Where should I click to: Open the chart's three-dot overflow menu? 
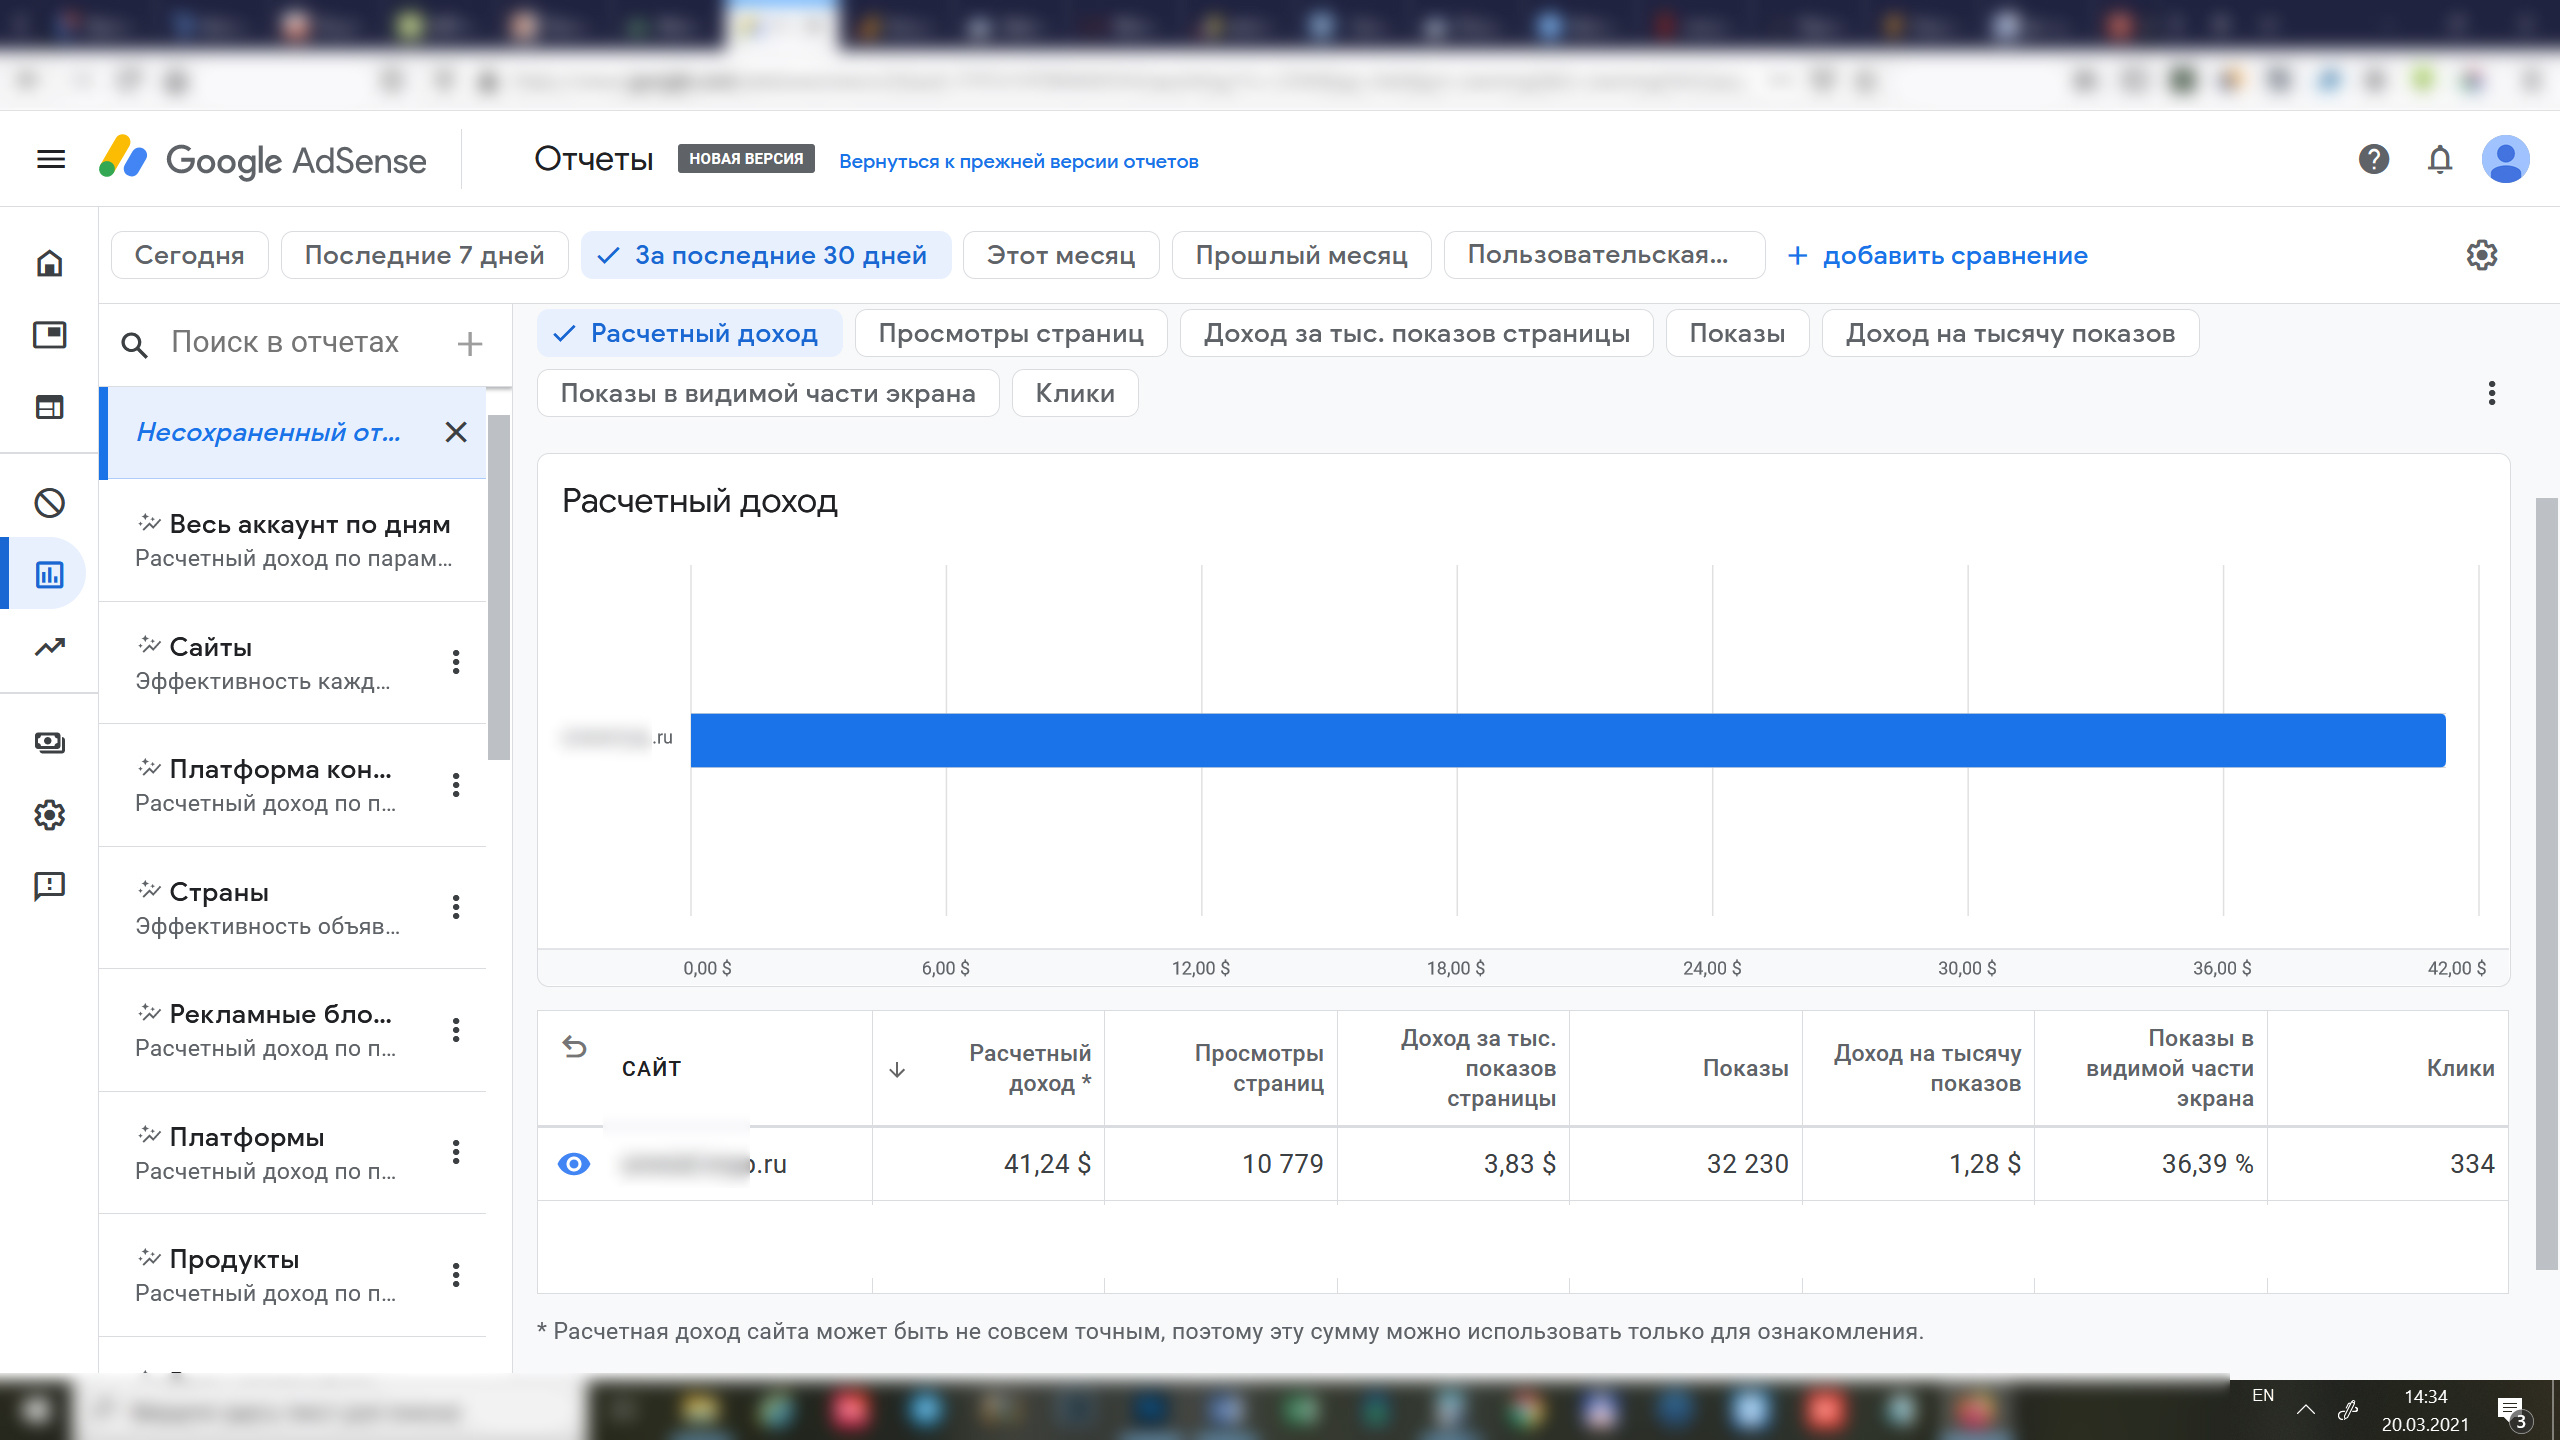[2491, 393]
